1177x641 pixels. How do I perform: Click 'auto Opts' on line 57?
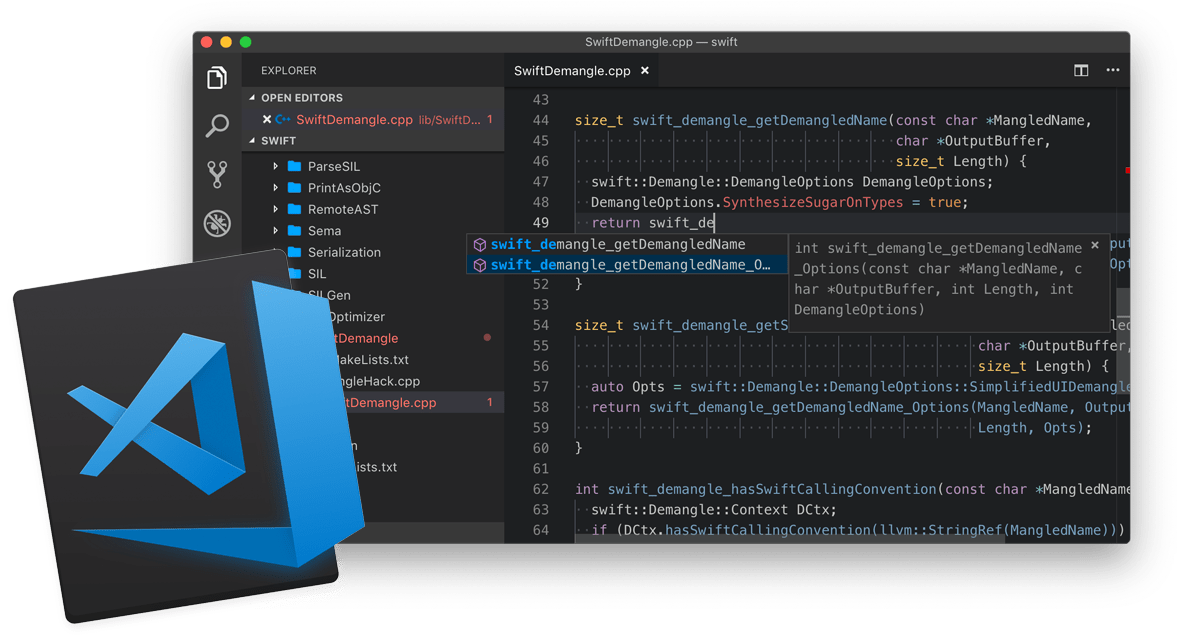628,387
